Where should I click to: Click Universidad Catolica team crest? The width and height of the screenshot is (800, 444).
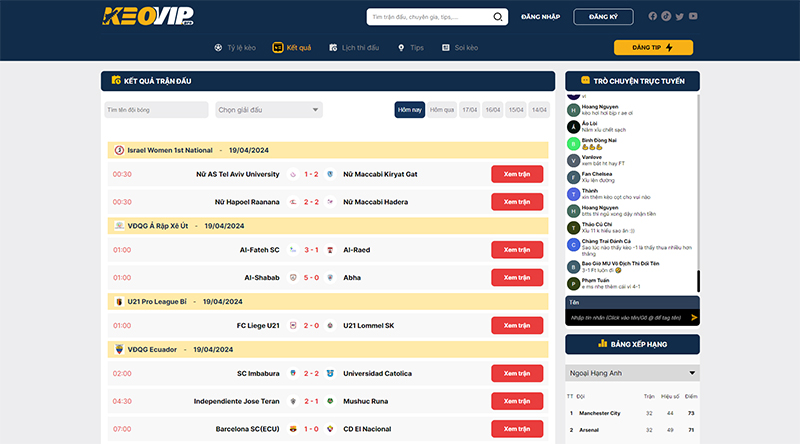click(x=330, y=374)
